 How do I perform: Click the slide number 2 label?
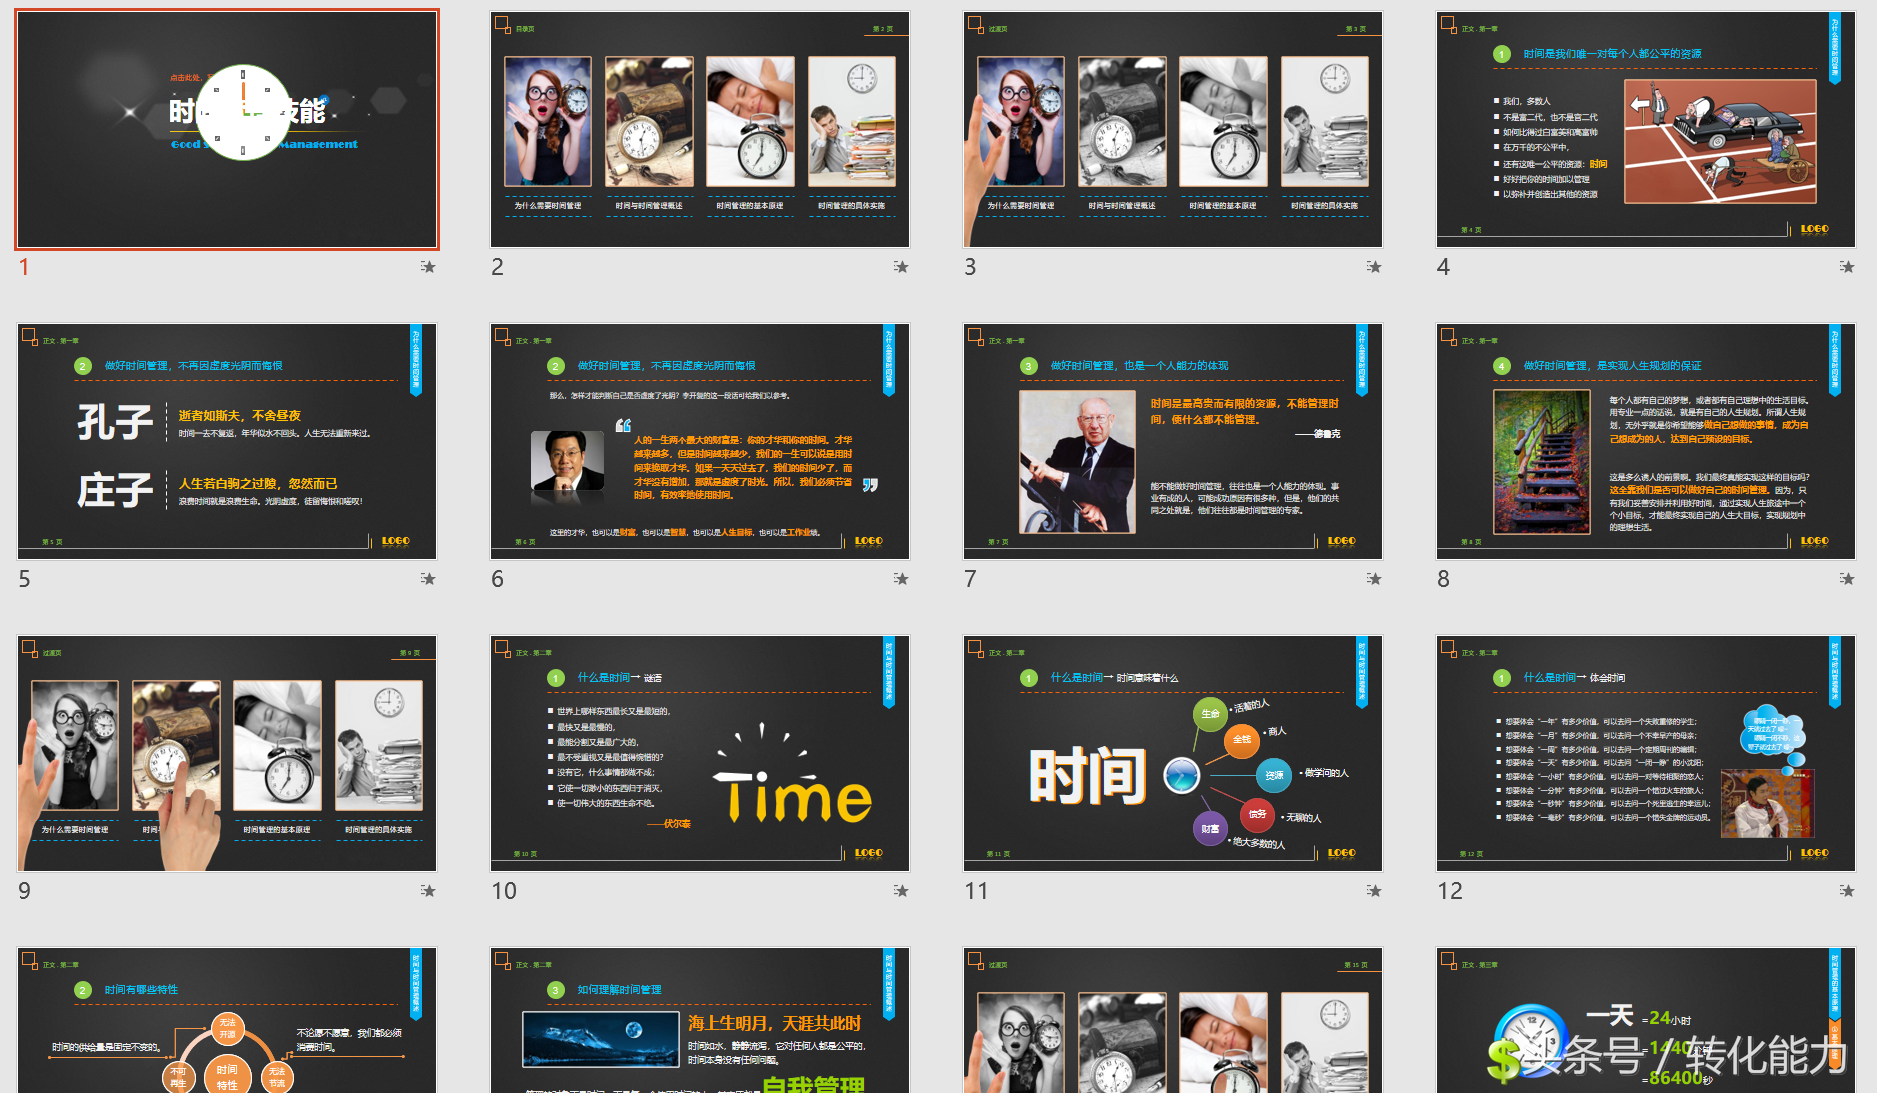pos(497,267)
